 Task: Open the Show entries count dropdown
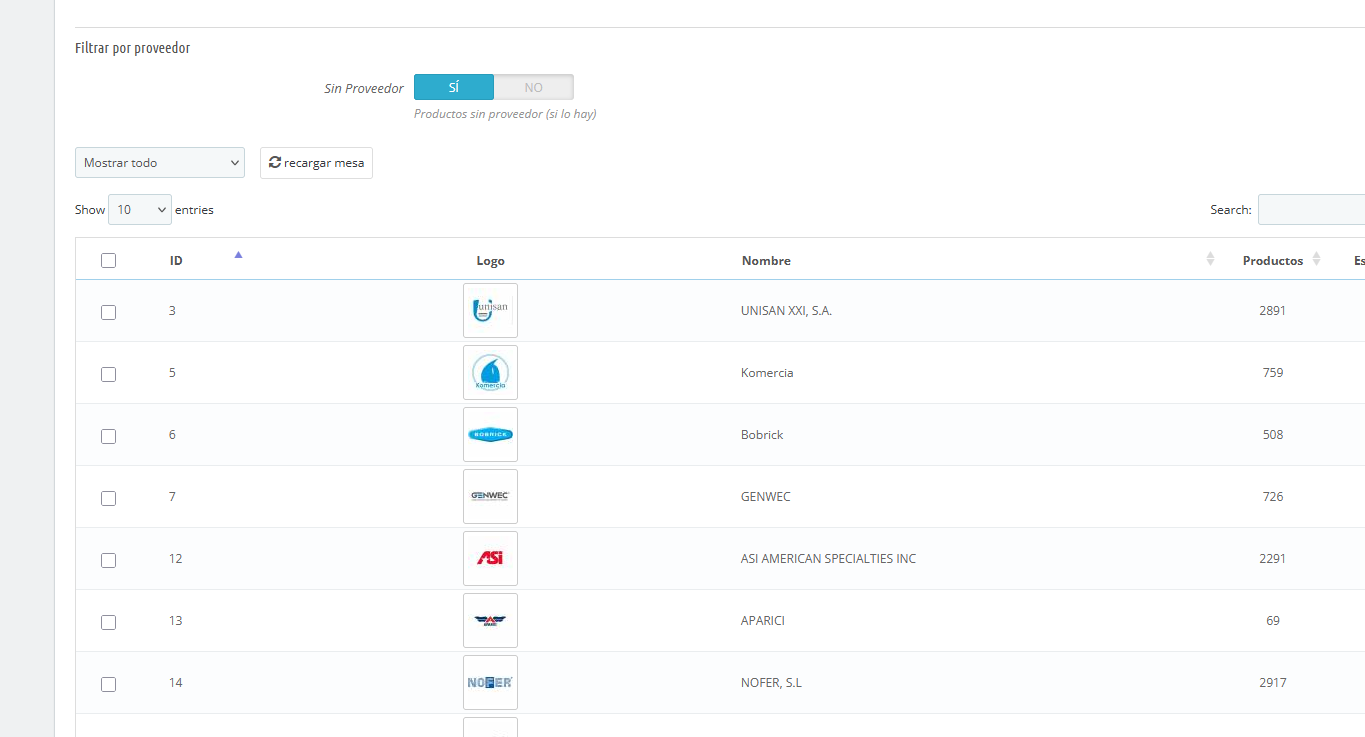139,210
